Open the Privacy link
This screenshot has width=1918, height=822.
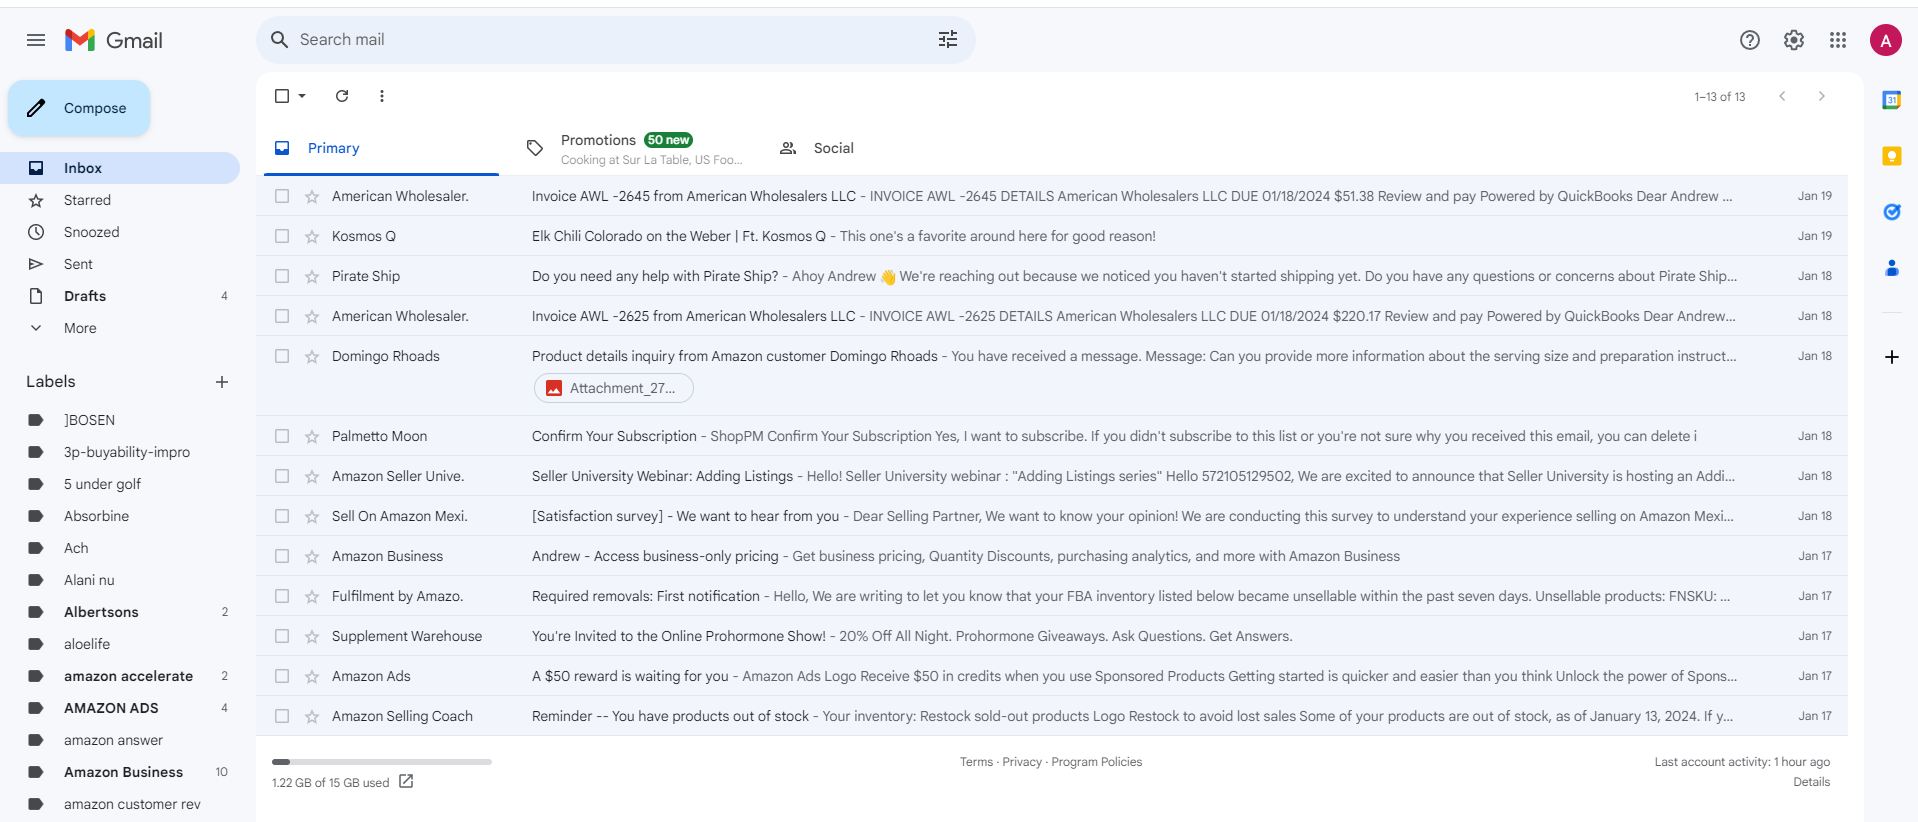1022,762
